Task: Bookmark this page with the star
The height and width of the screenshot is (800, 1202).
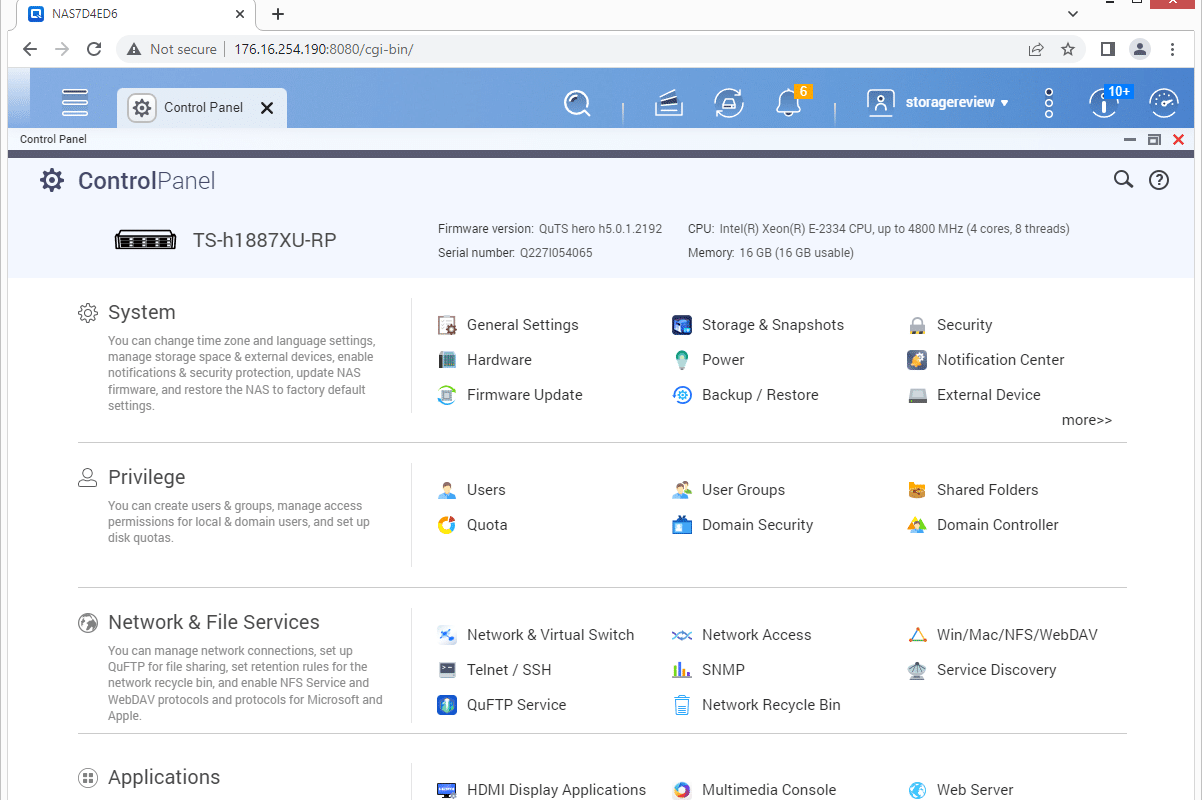Action: (1068, 49)
